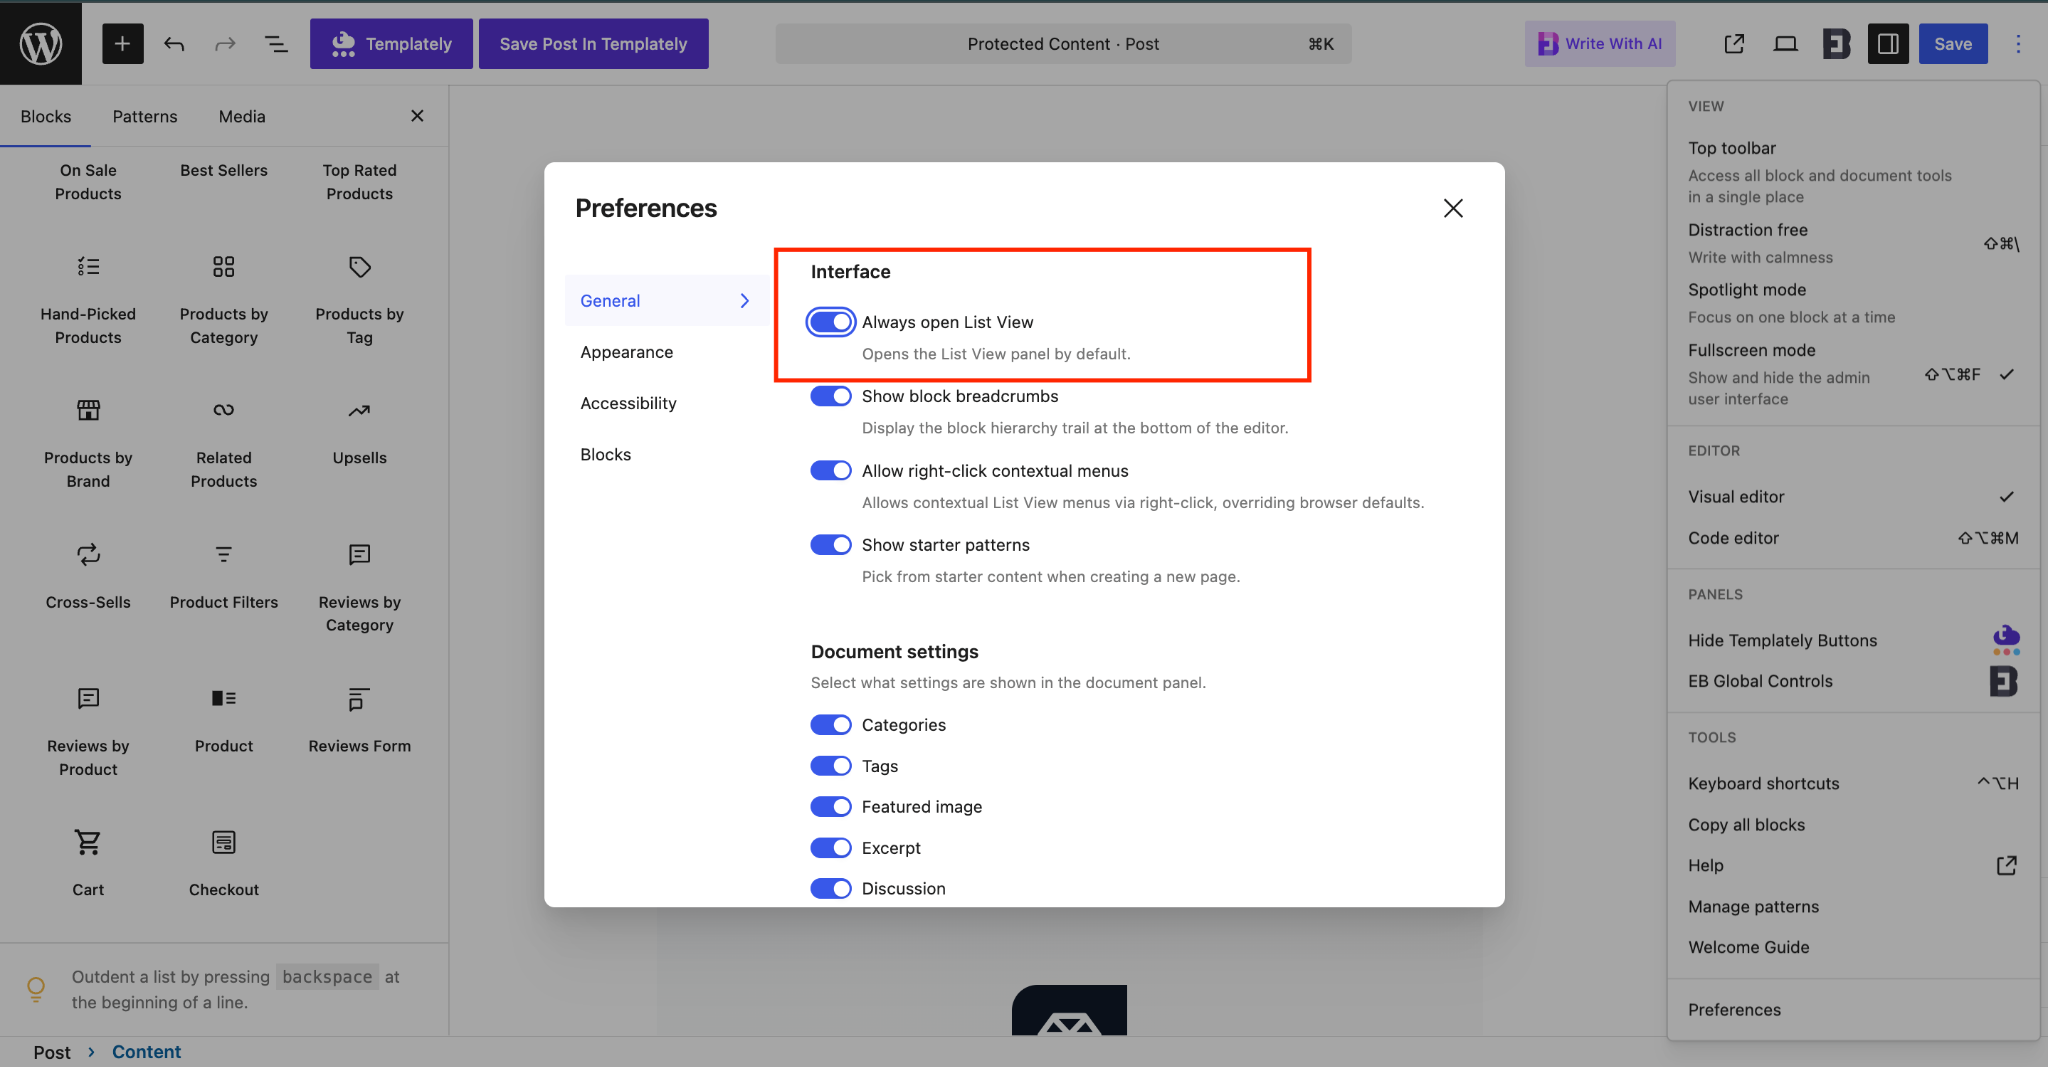
Task: Toggle Fullscreen mode option
Action: (x=1853, y=374)
